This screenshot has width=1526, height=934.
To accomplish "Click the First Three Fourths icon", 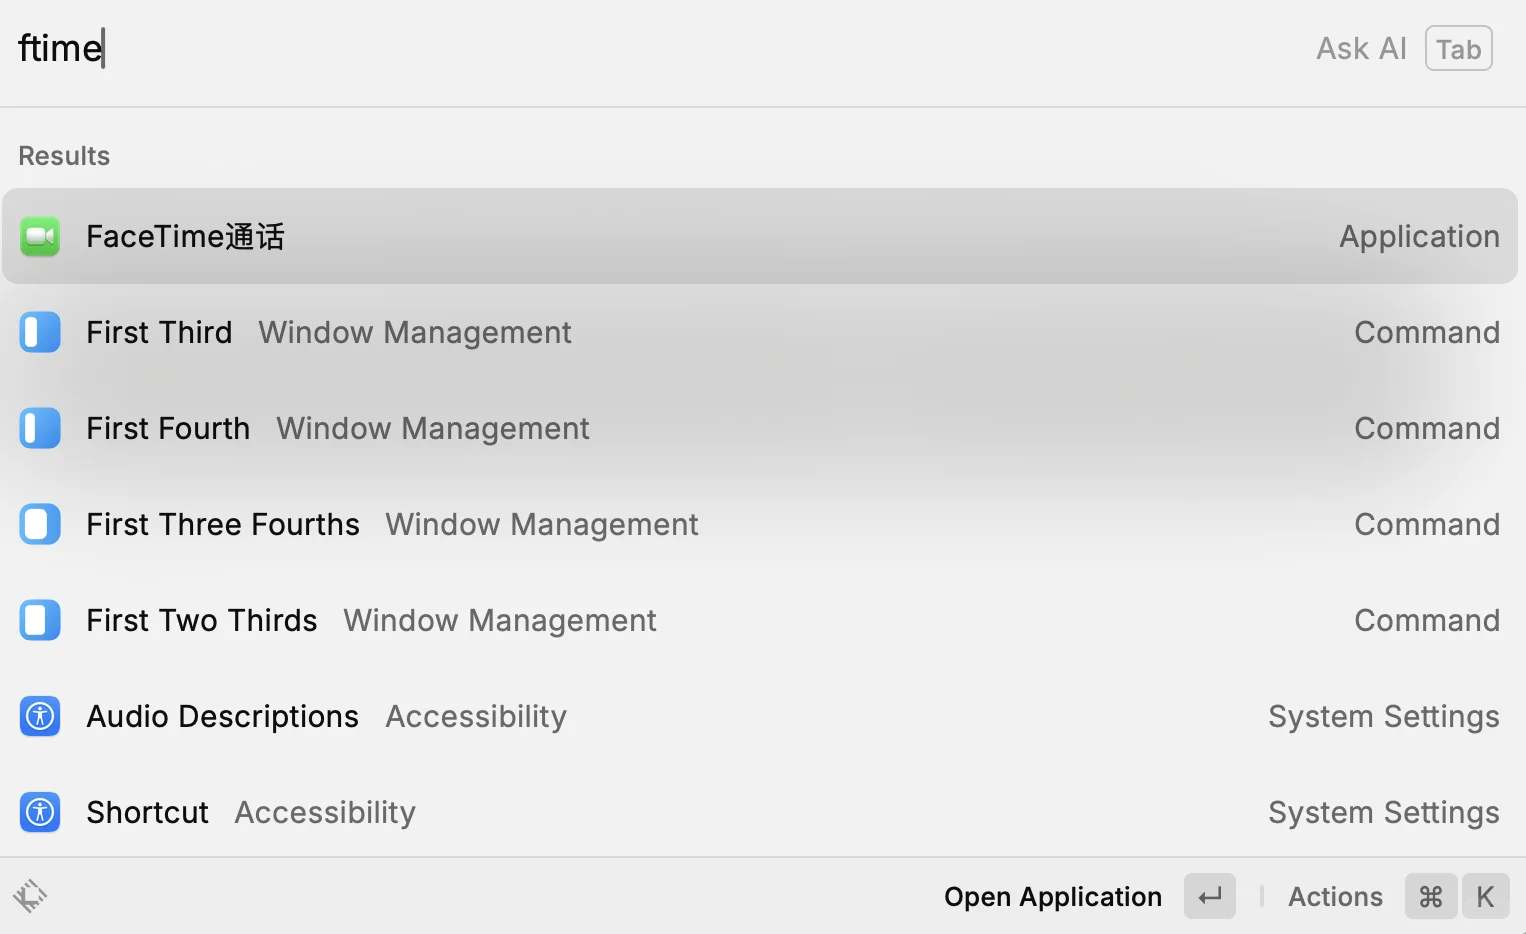I will [40, 524].
